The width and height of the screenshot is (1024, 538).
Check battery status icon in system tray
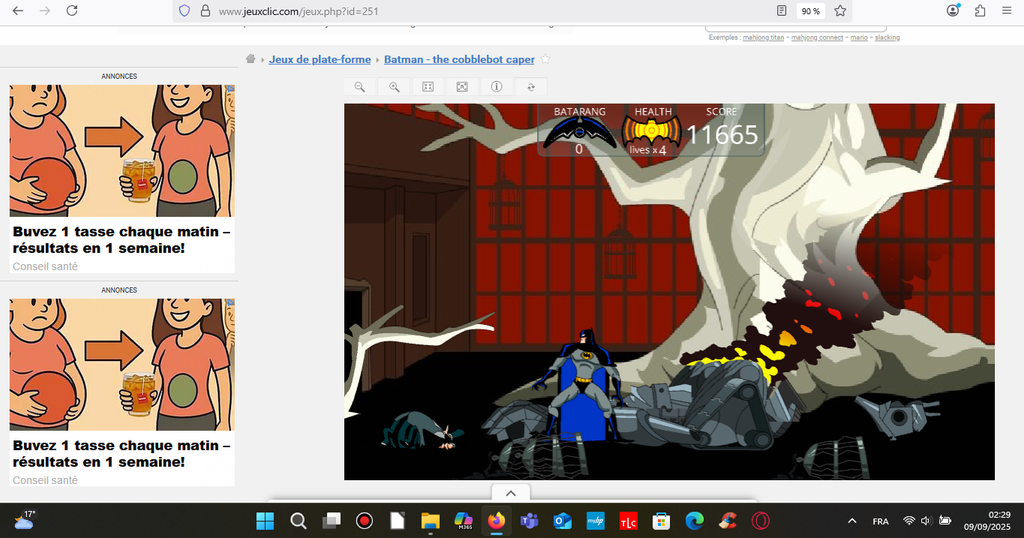click(944, 521)
